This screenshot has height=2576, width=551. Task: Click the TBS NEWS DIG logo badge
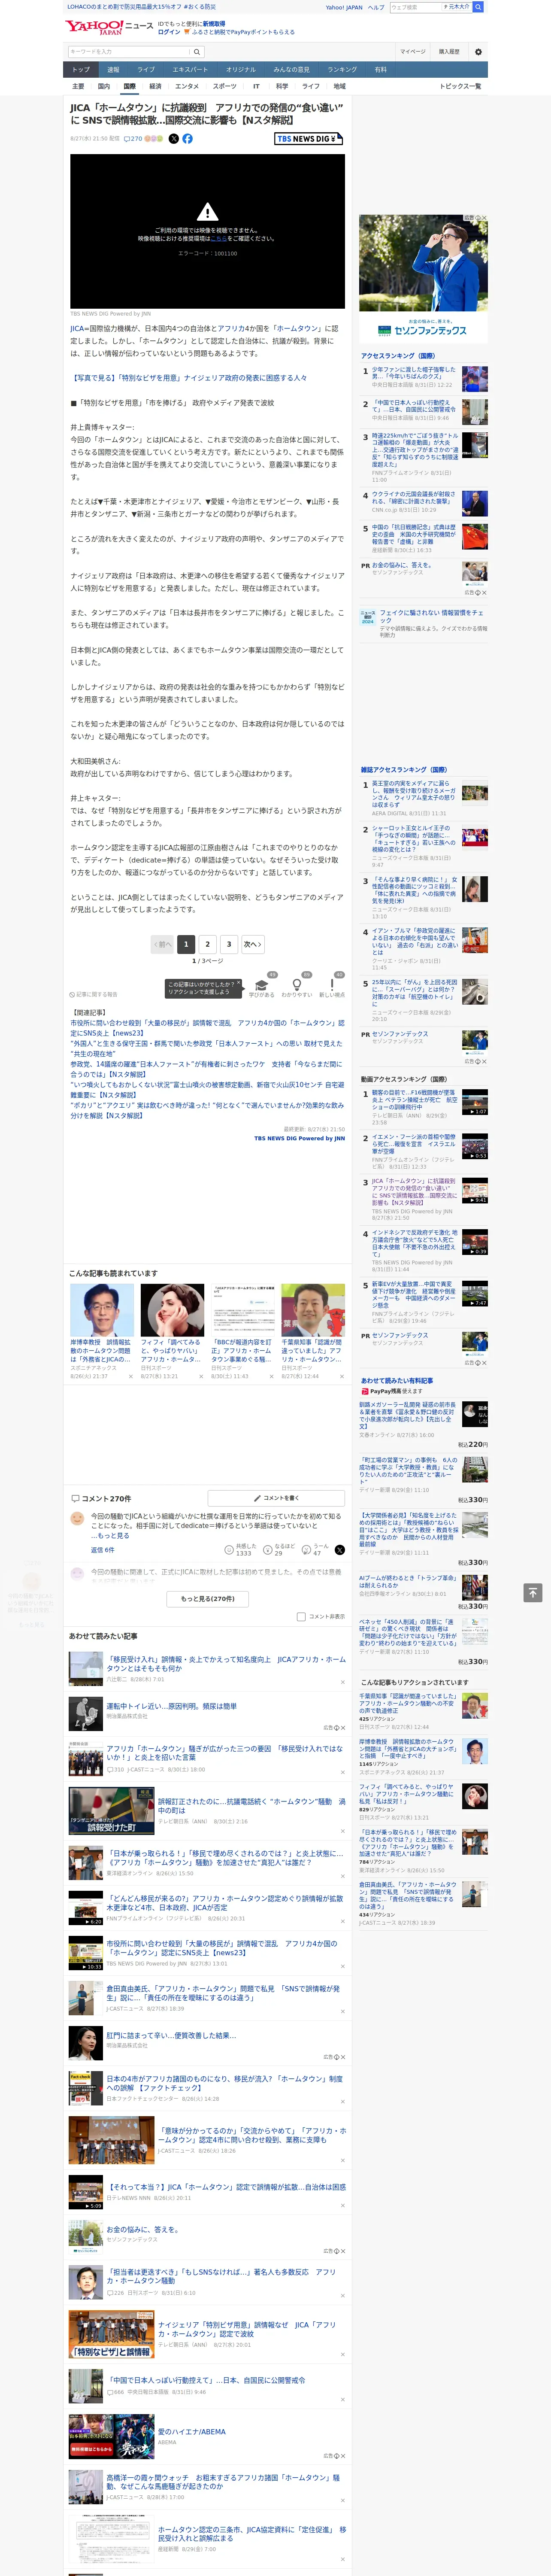click(x=308, y=139)
